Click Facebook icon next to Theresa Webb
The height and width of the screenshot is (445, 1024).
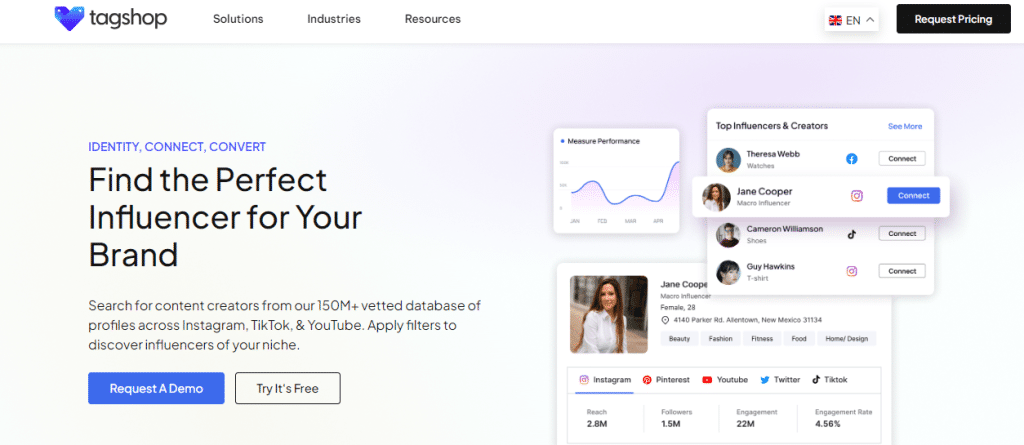852,159
